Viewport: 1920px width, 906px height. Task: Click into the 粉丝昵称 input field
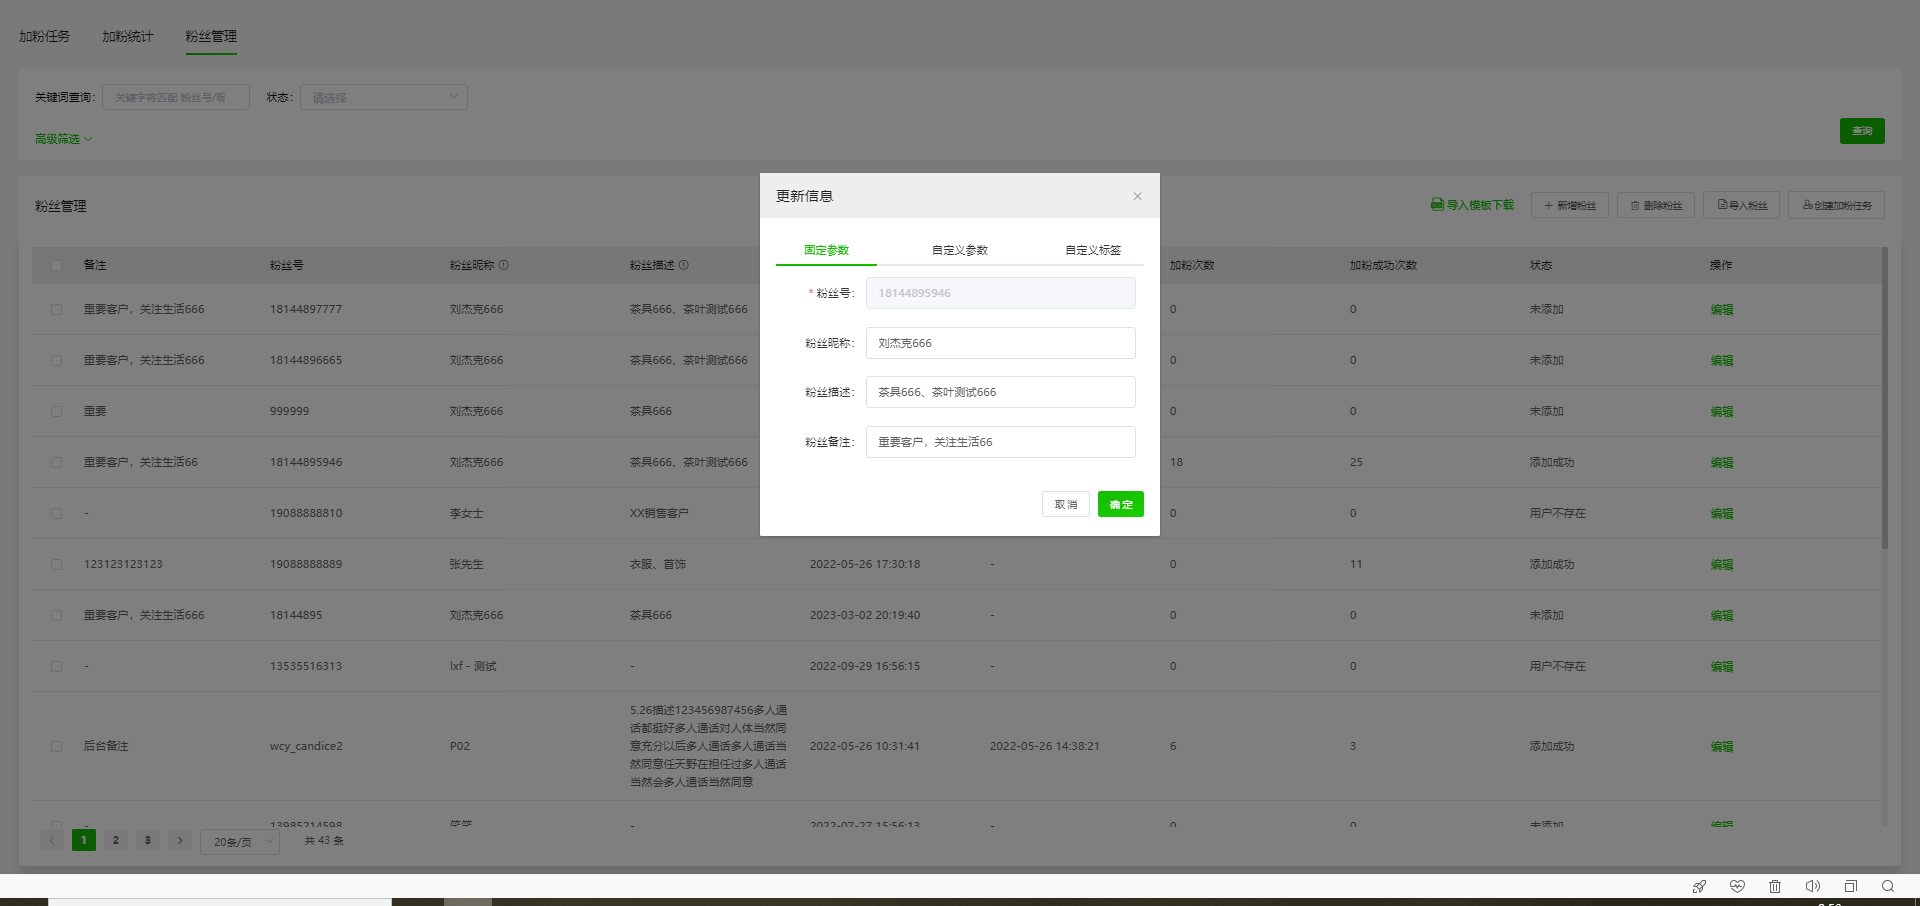[1000, 343]
